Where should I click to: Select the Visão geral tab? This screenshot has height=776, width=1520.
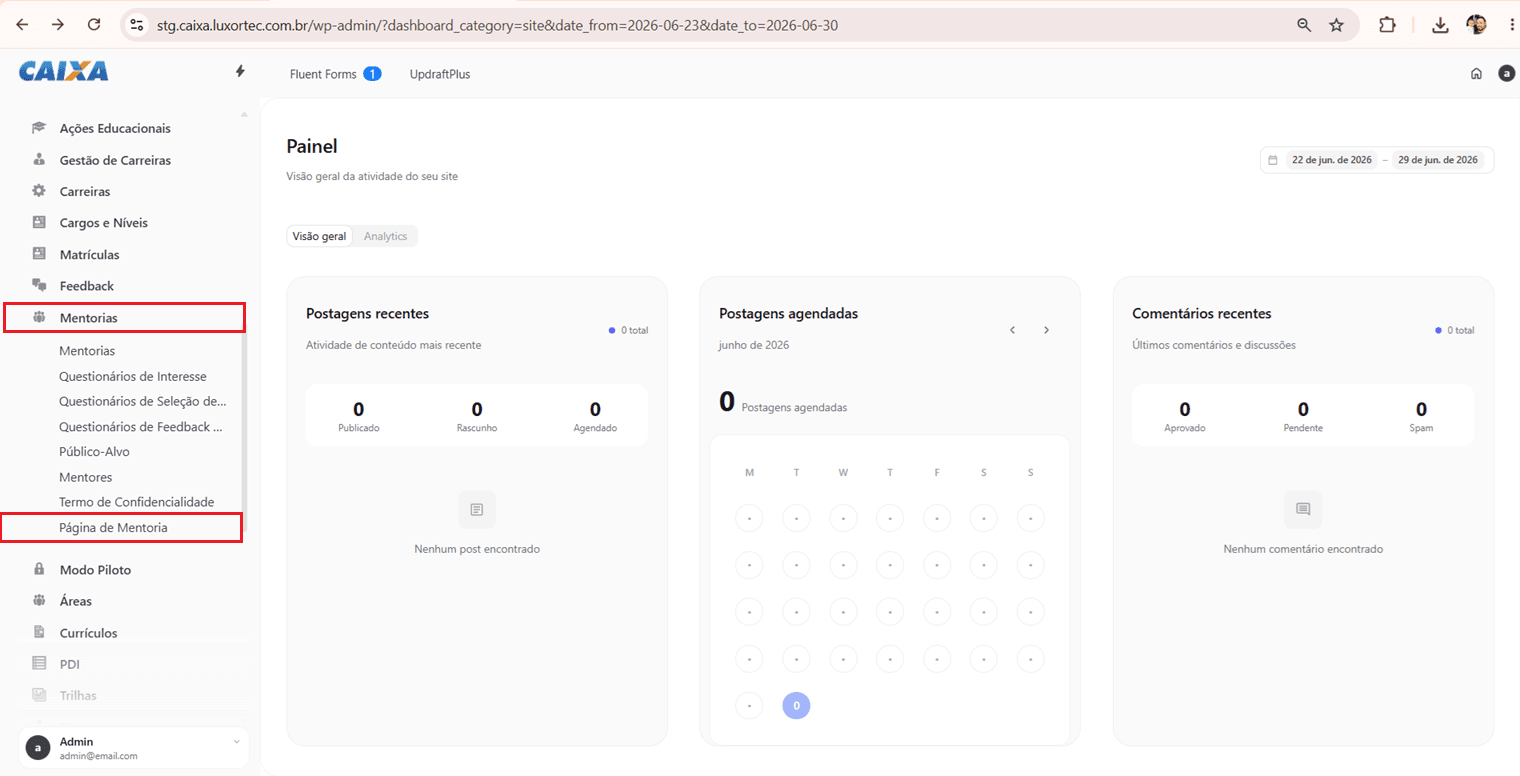[x=319, y=236]
